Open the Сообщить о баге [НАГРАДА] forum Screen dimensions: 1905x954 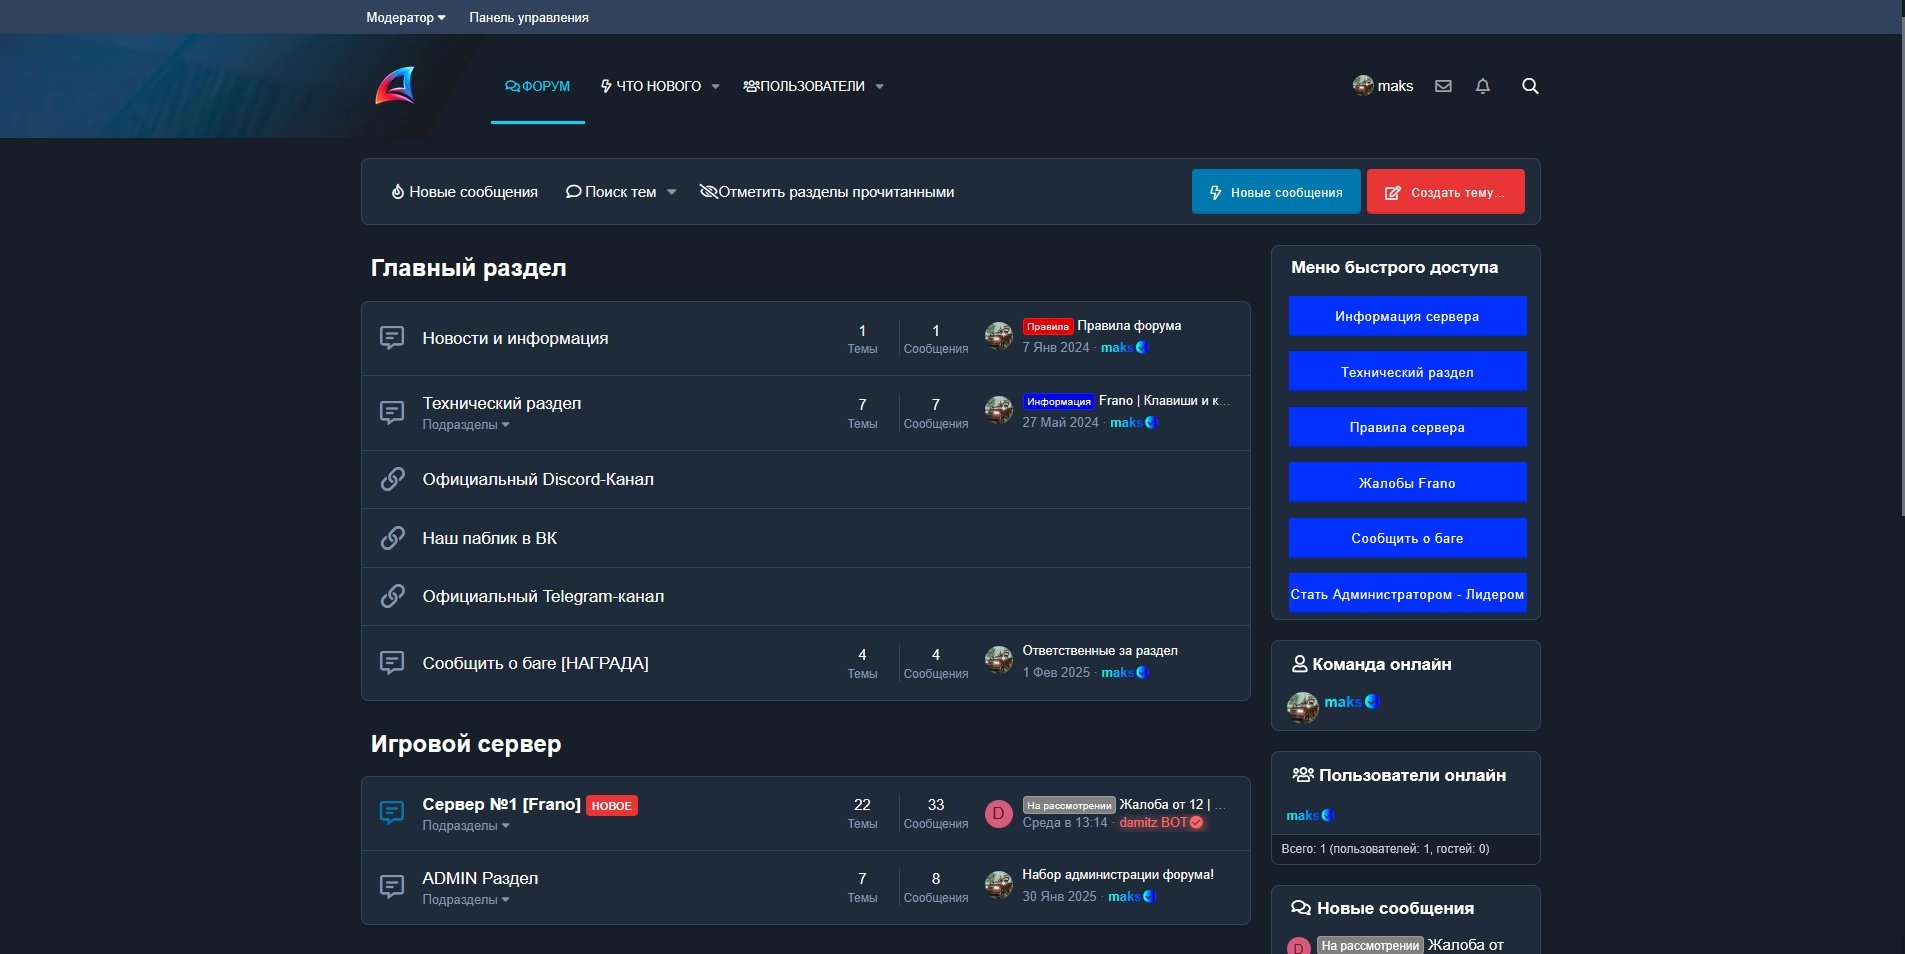[535, 663]
